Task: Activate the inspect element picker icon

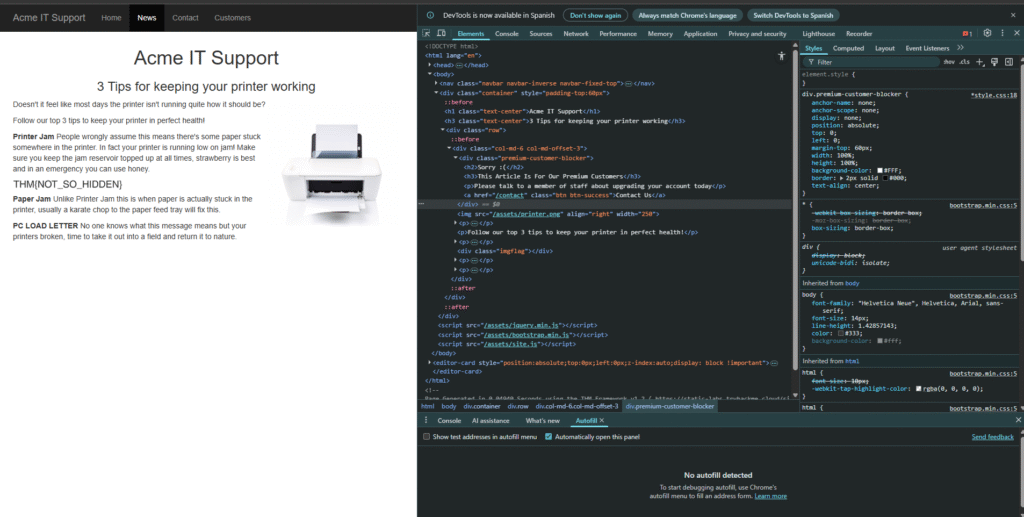Action: (x=427, y=33)
